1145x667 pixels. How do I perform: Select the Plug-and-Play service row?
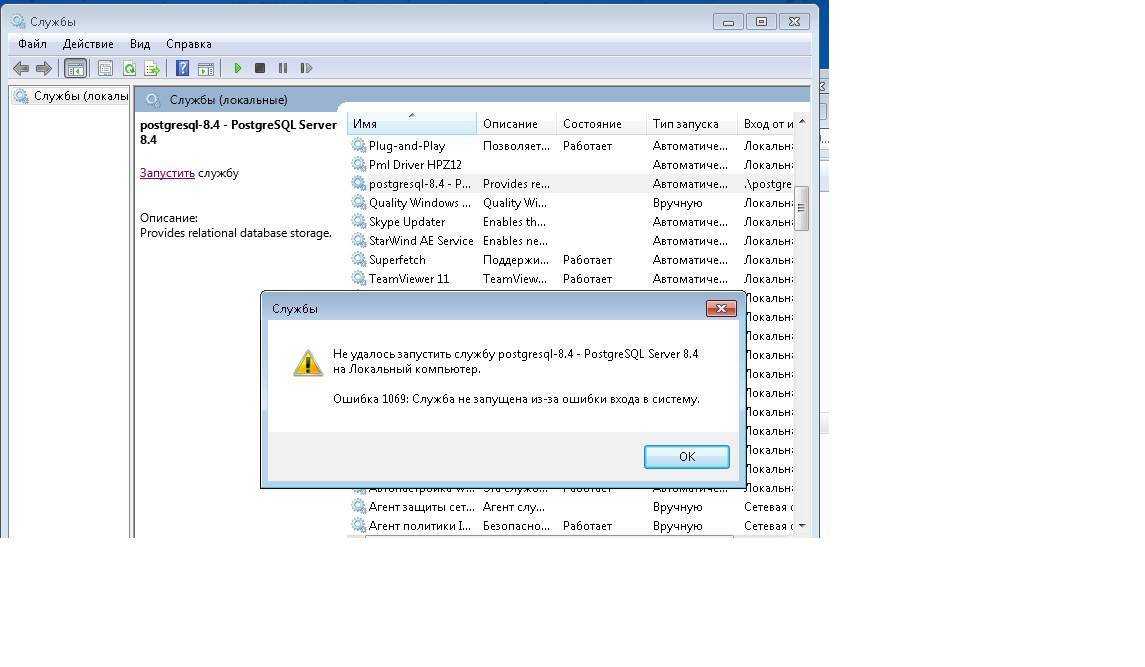(x=572, y=146)
